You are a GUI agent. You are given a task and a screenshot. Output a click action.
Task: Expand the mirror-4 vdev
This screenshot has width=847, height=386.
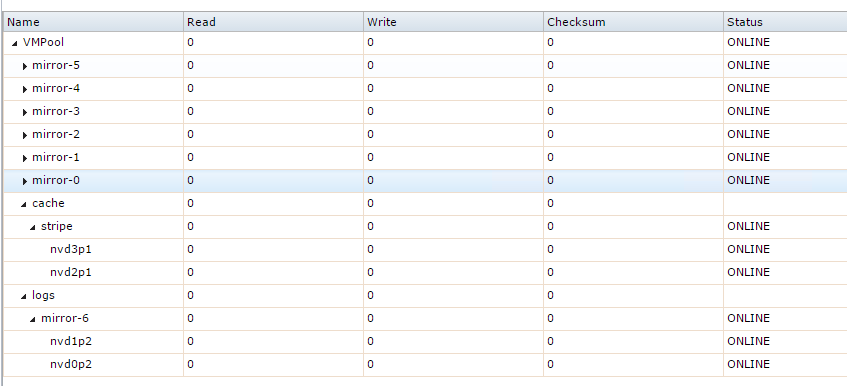coord(24,89)
